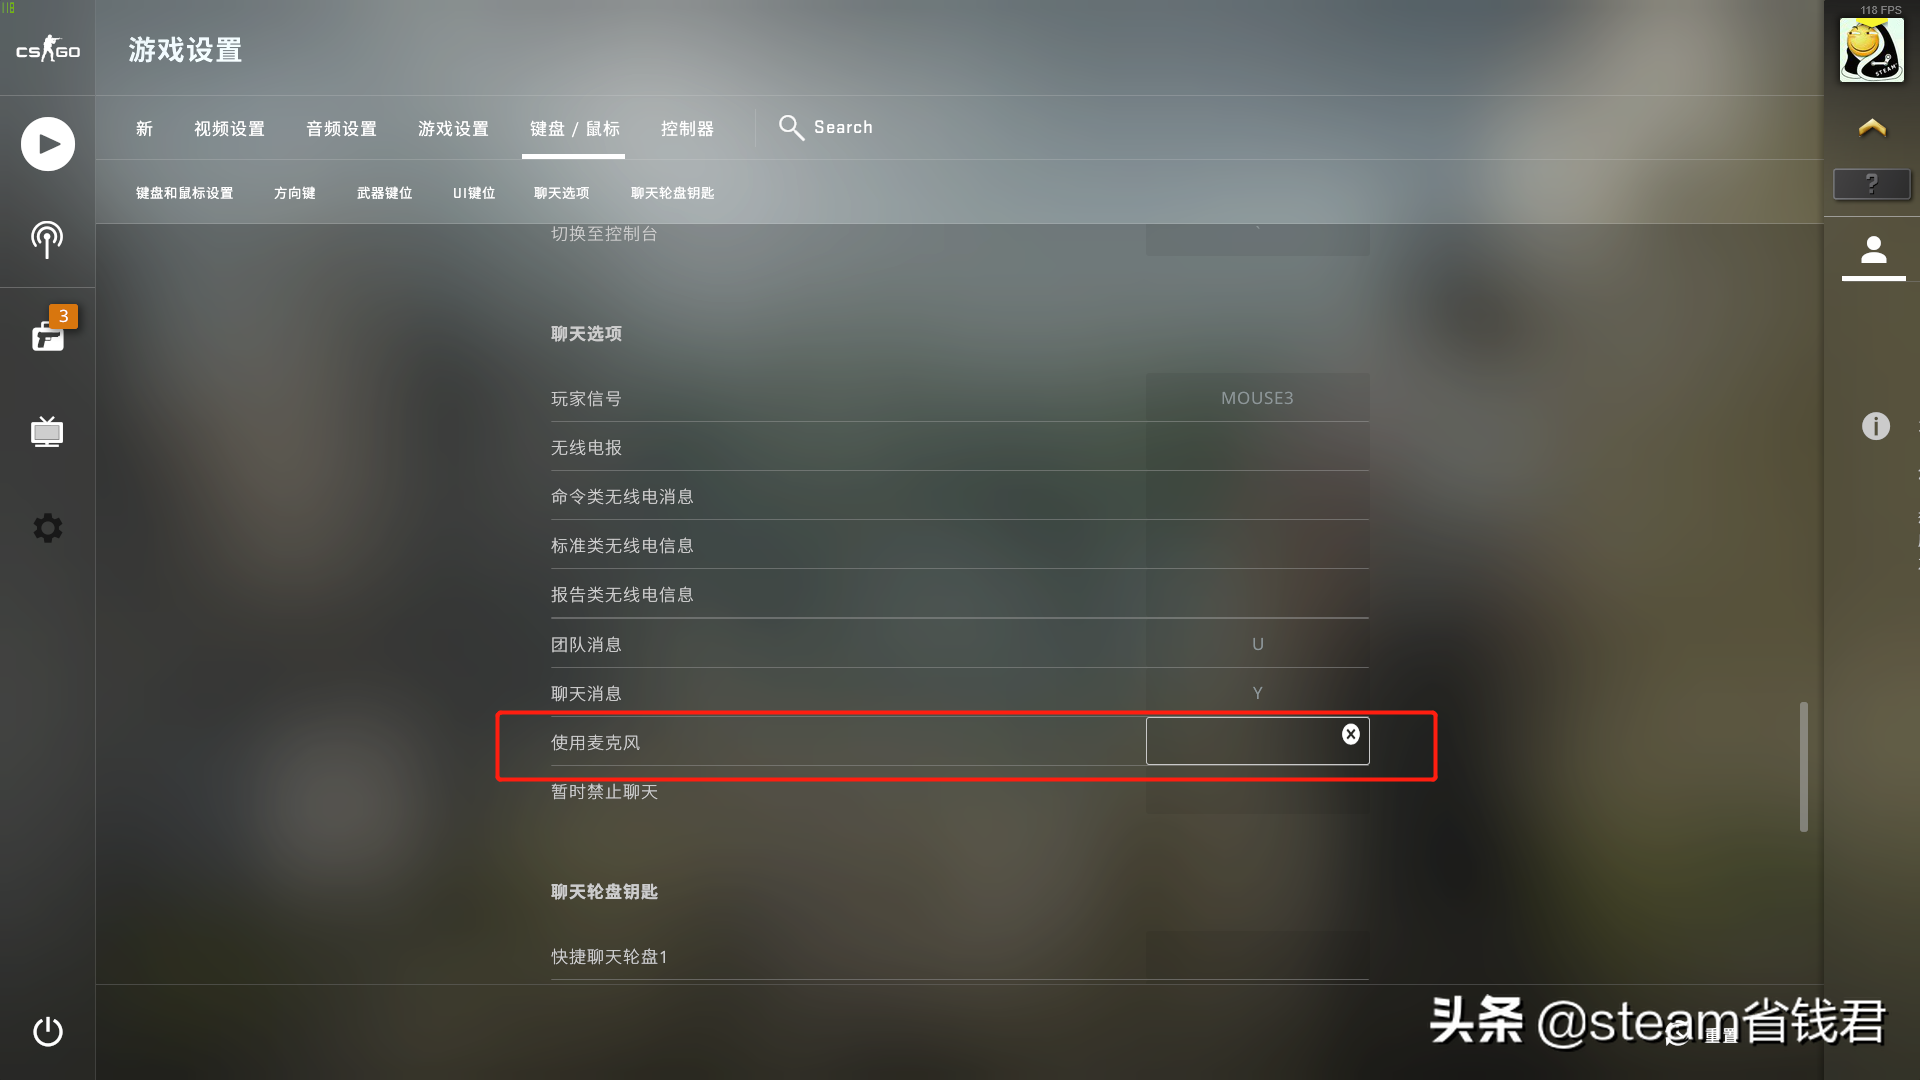Open the settings gear icon
This screenshot has width=1920, height=1080.
pos(47,527)
